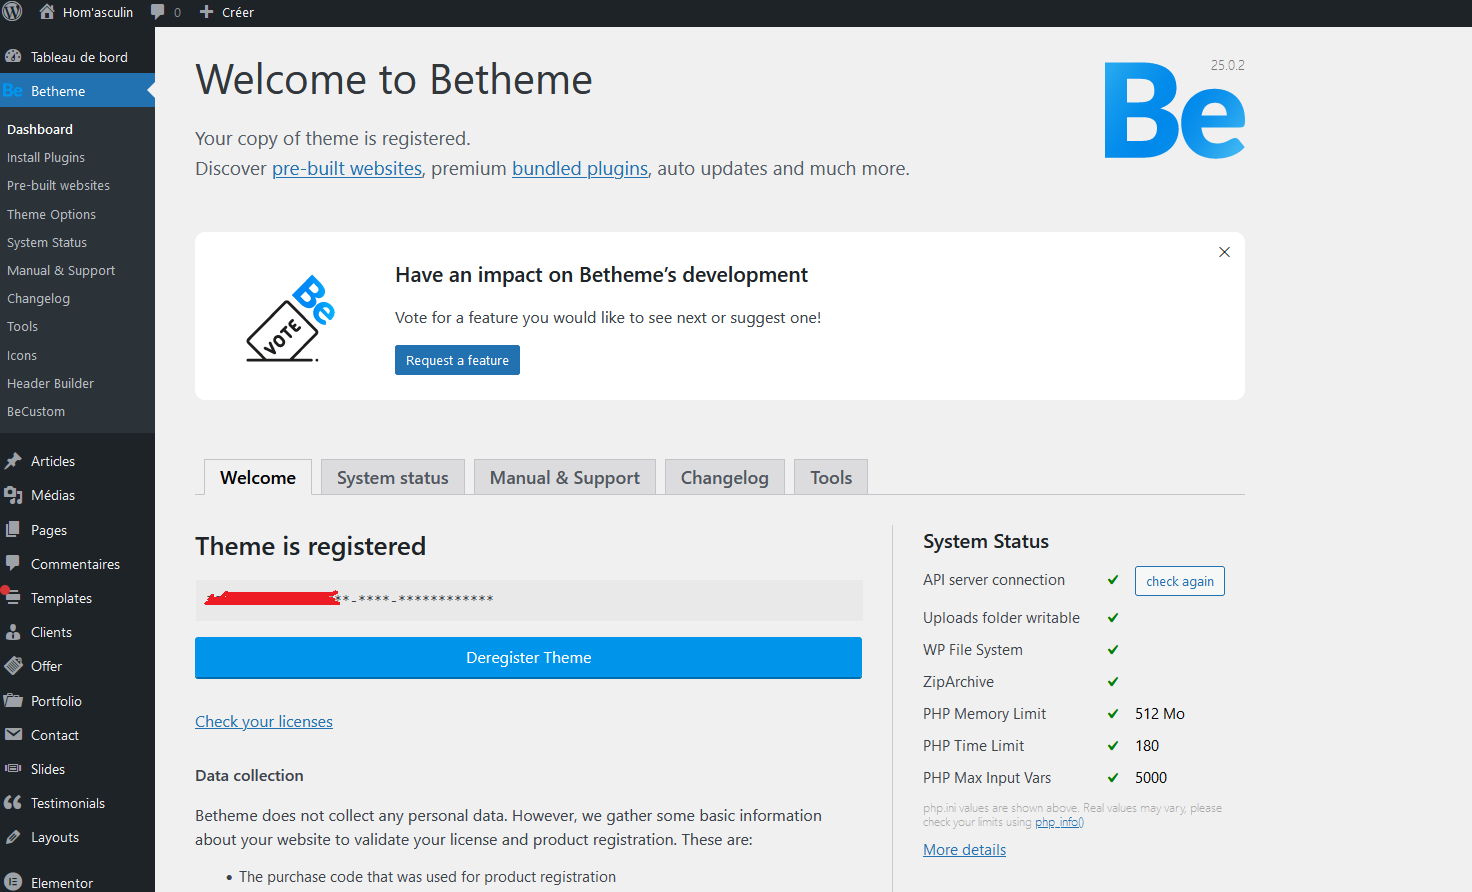Click the Testimonials quote icon

(13, 803)
